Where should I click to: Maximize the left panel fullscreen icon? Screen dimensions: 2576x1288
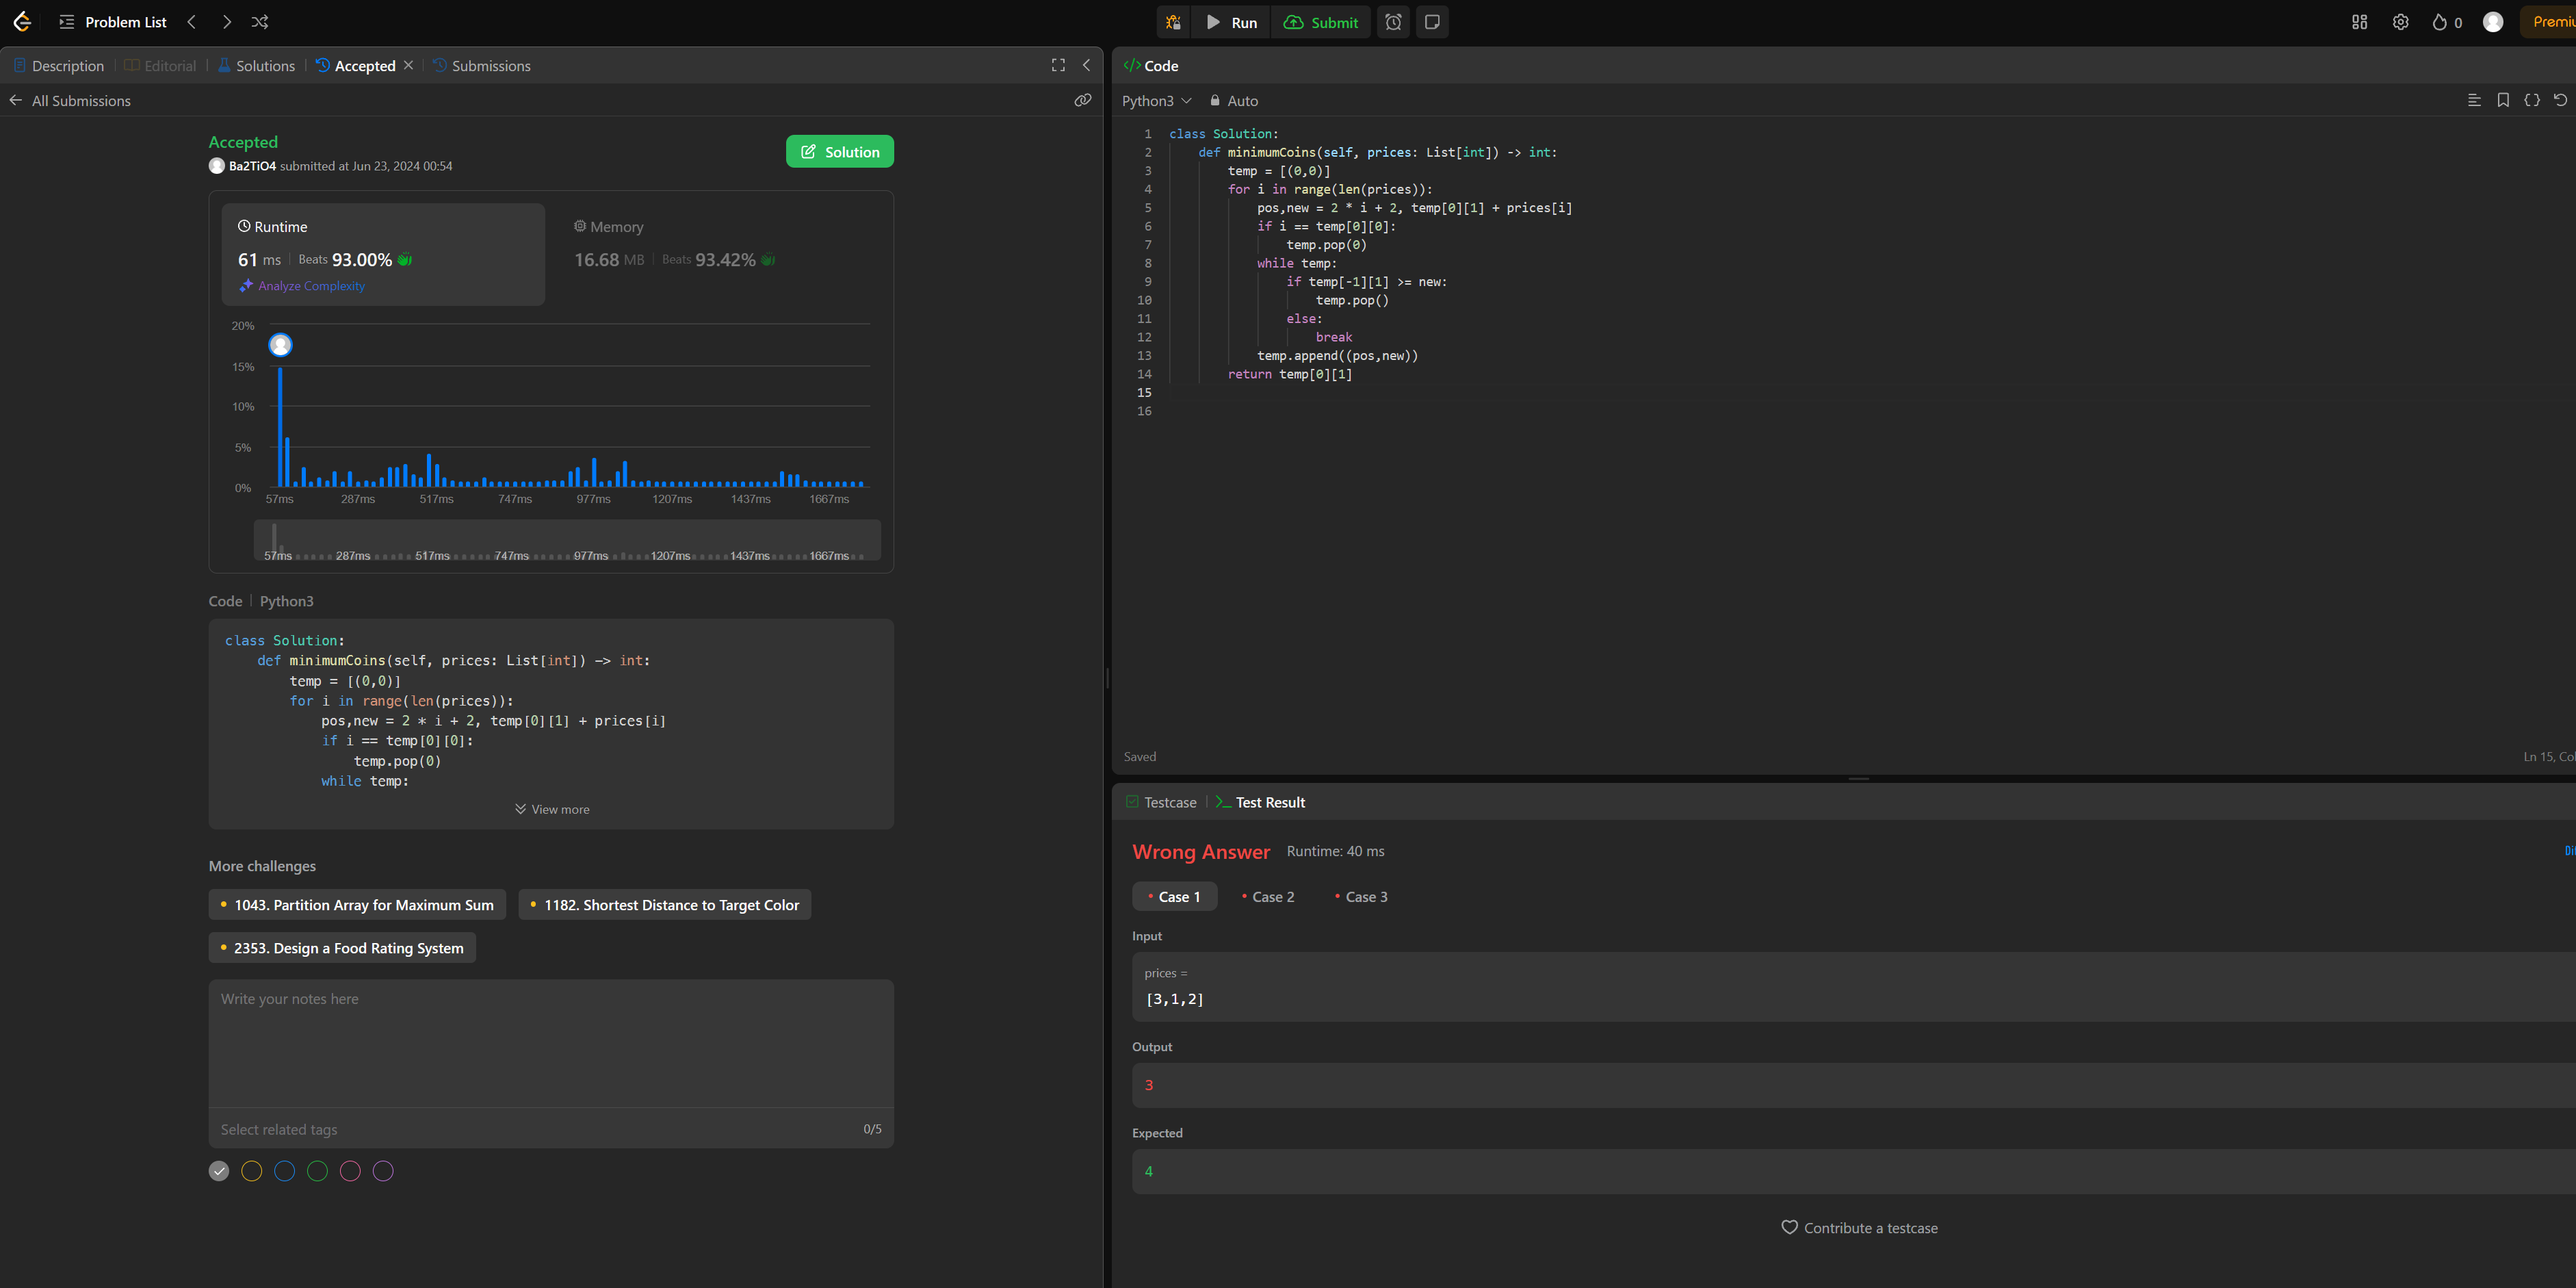point(1058,65)
